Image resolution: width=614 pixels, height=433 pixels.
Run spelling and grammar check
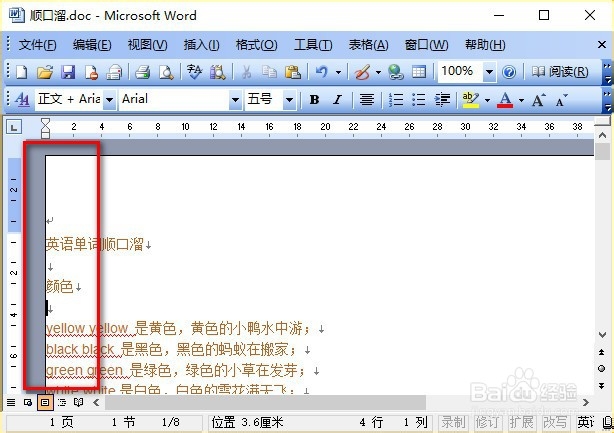(x=194, y=72)
